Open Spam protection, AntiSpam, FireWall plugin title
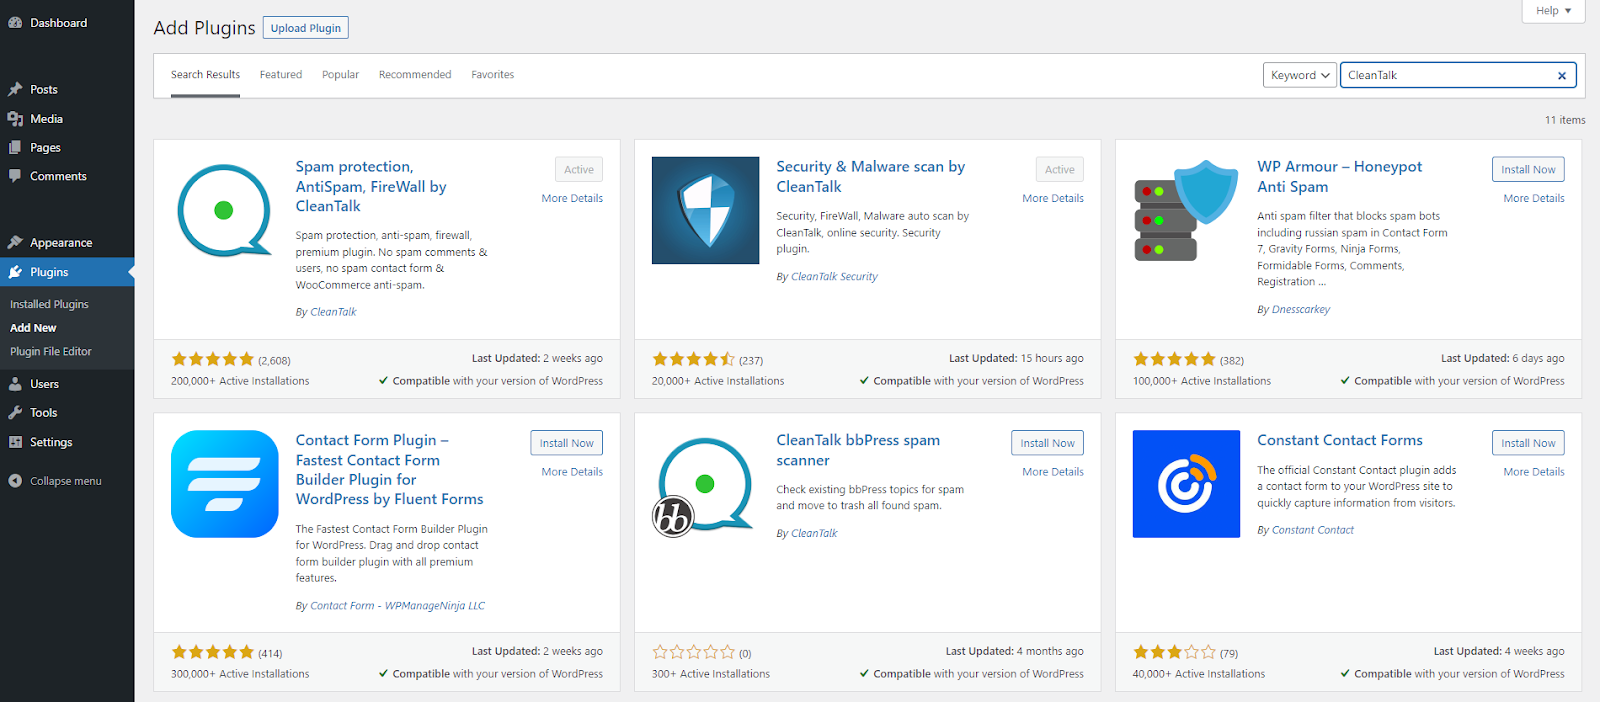 [x=371, y=186]
